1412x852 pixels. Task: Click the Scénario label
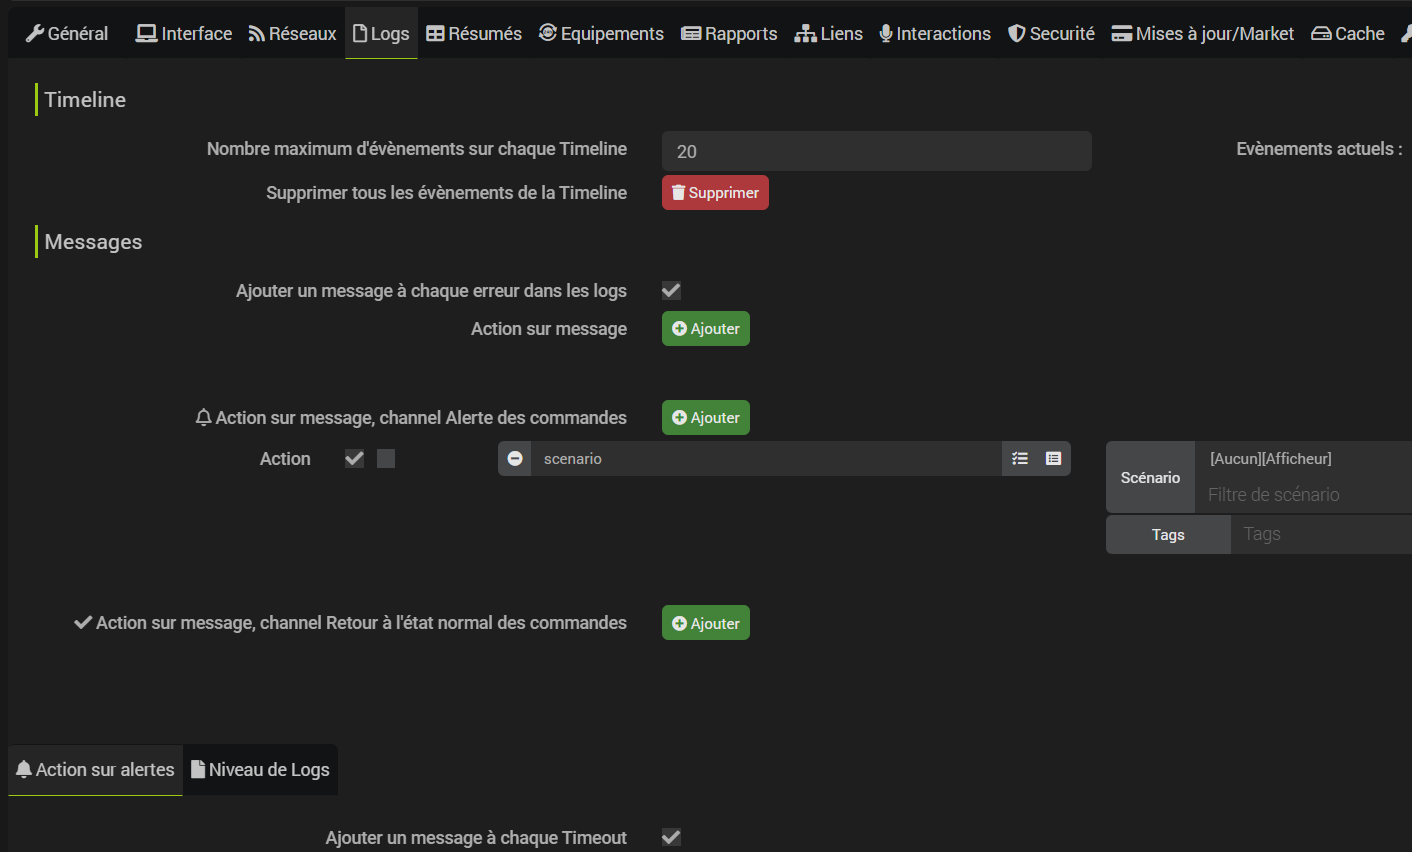click(1150, 477)
